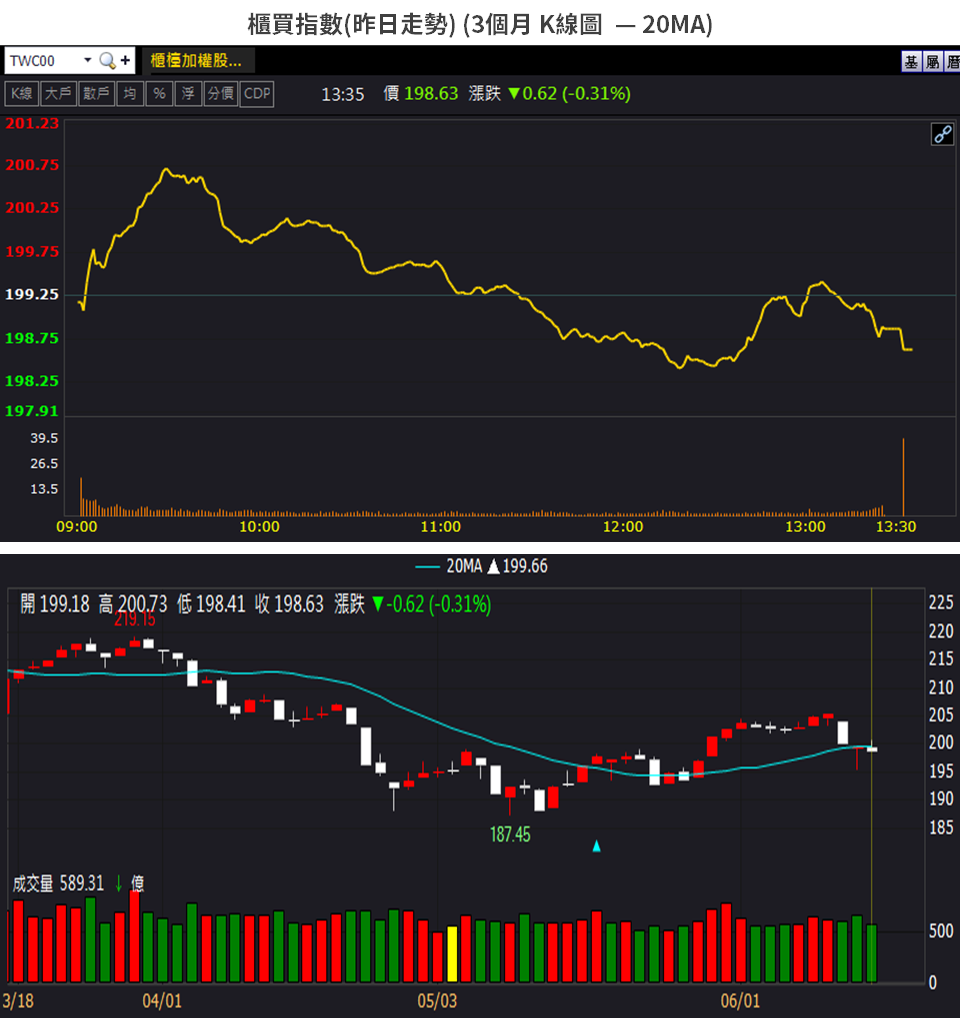Toggle the 散戶 view button
The image size is (960, 1018).
[x=97, y=94]
